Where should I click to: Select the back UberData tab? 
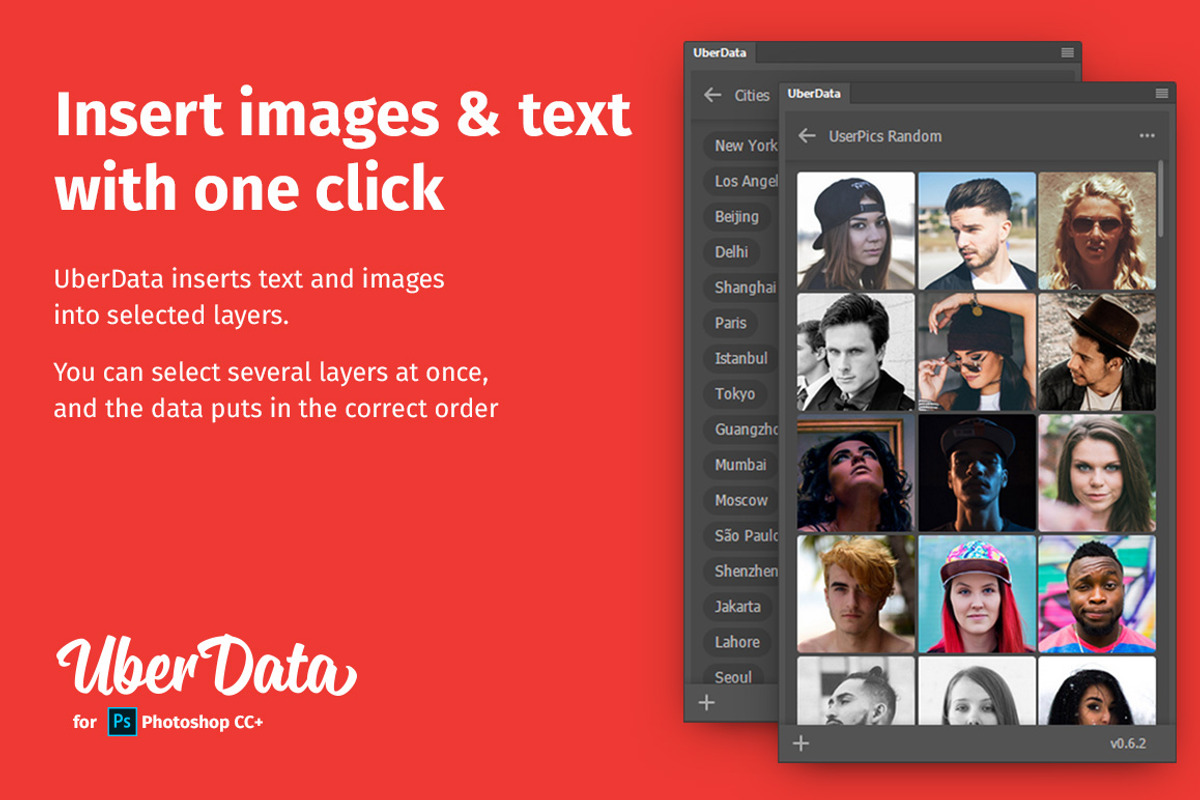720,52
